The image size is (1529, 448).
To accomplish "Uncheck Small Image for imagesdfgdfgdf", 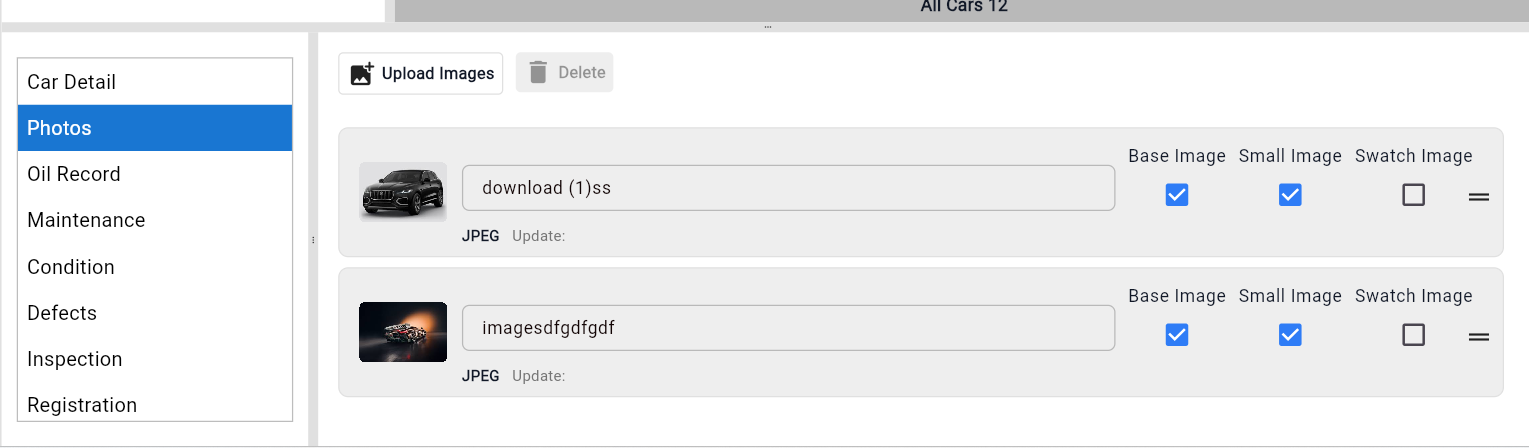I will click(1290, 335).
